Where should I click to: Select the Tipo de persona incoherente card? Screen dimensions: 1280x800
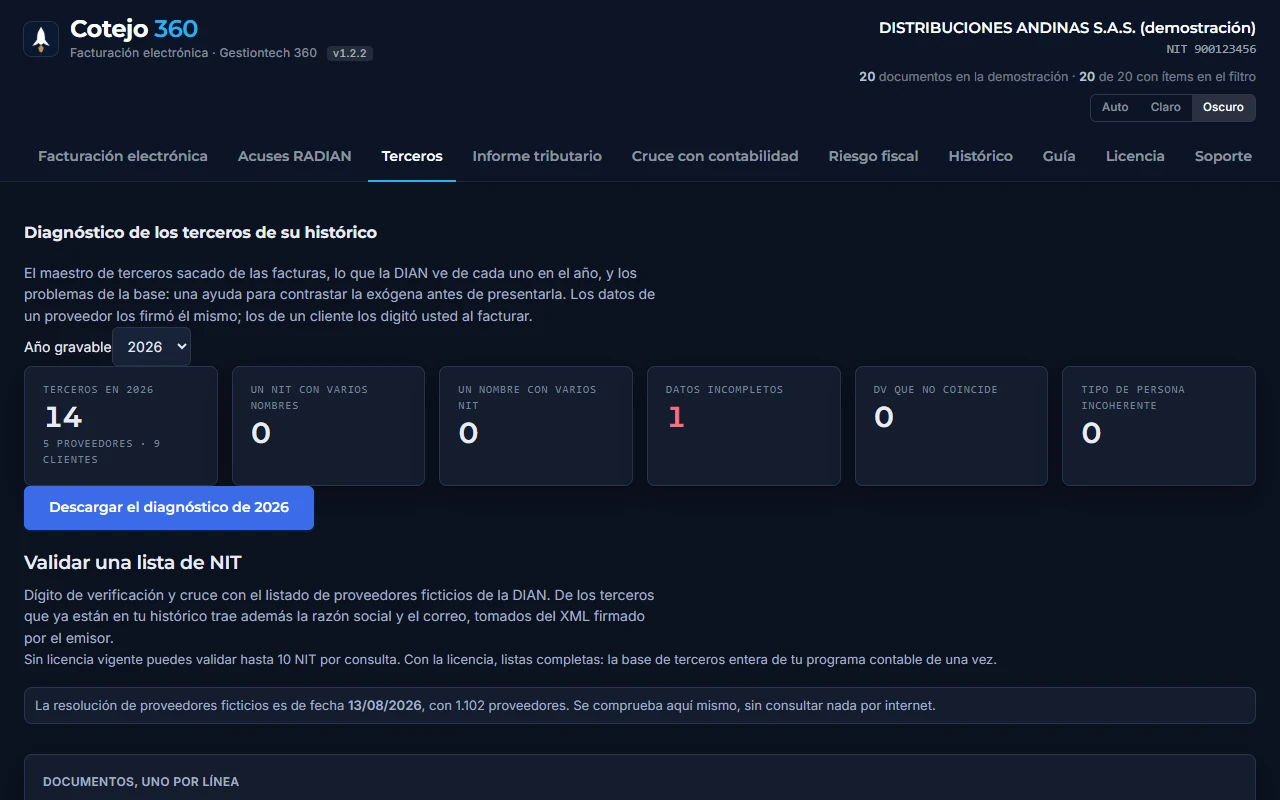click(1159, 426)
